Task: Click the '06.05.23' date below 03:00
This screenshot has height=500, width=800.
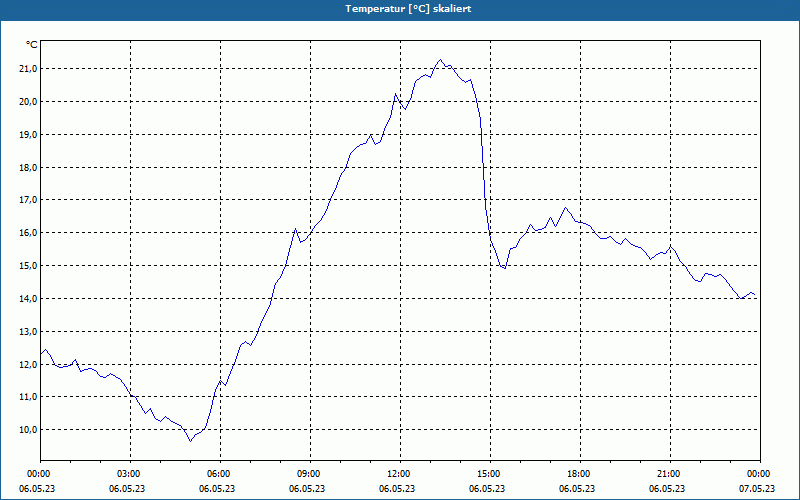Action: pyautogui.click(x=127, y=488)
